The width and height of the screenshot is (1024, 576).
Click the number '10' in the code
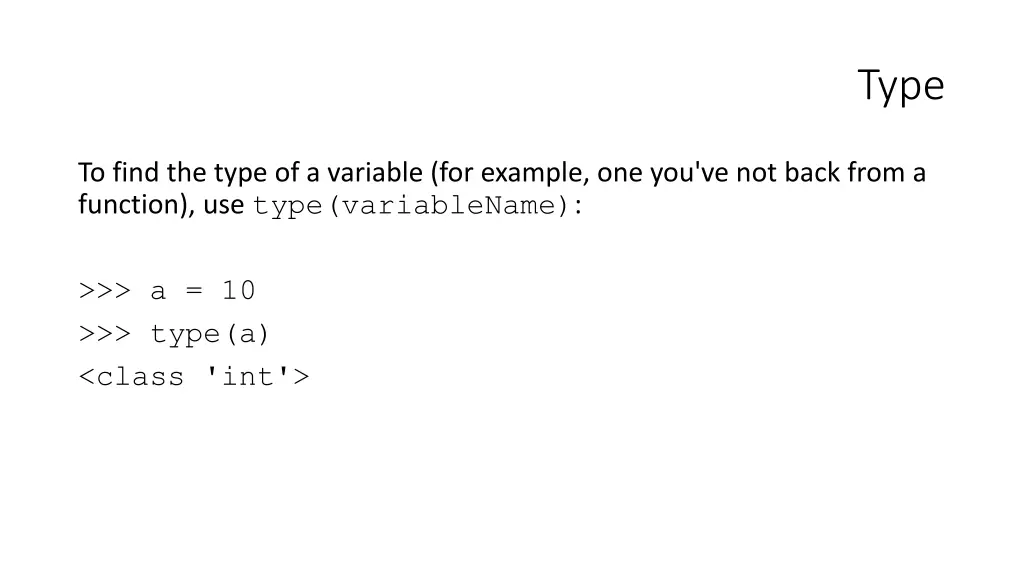(x=238, y=290)
